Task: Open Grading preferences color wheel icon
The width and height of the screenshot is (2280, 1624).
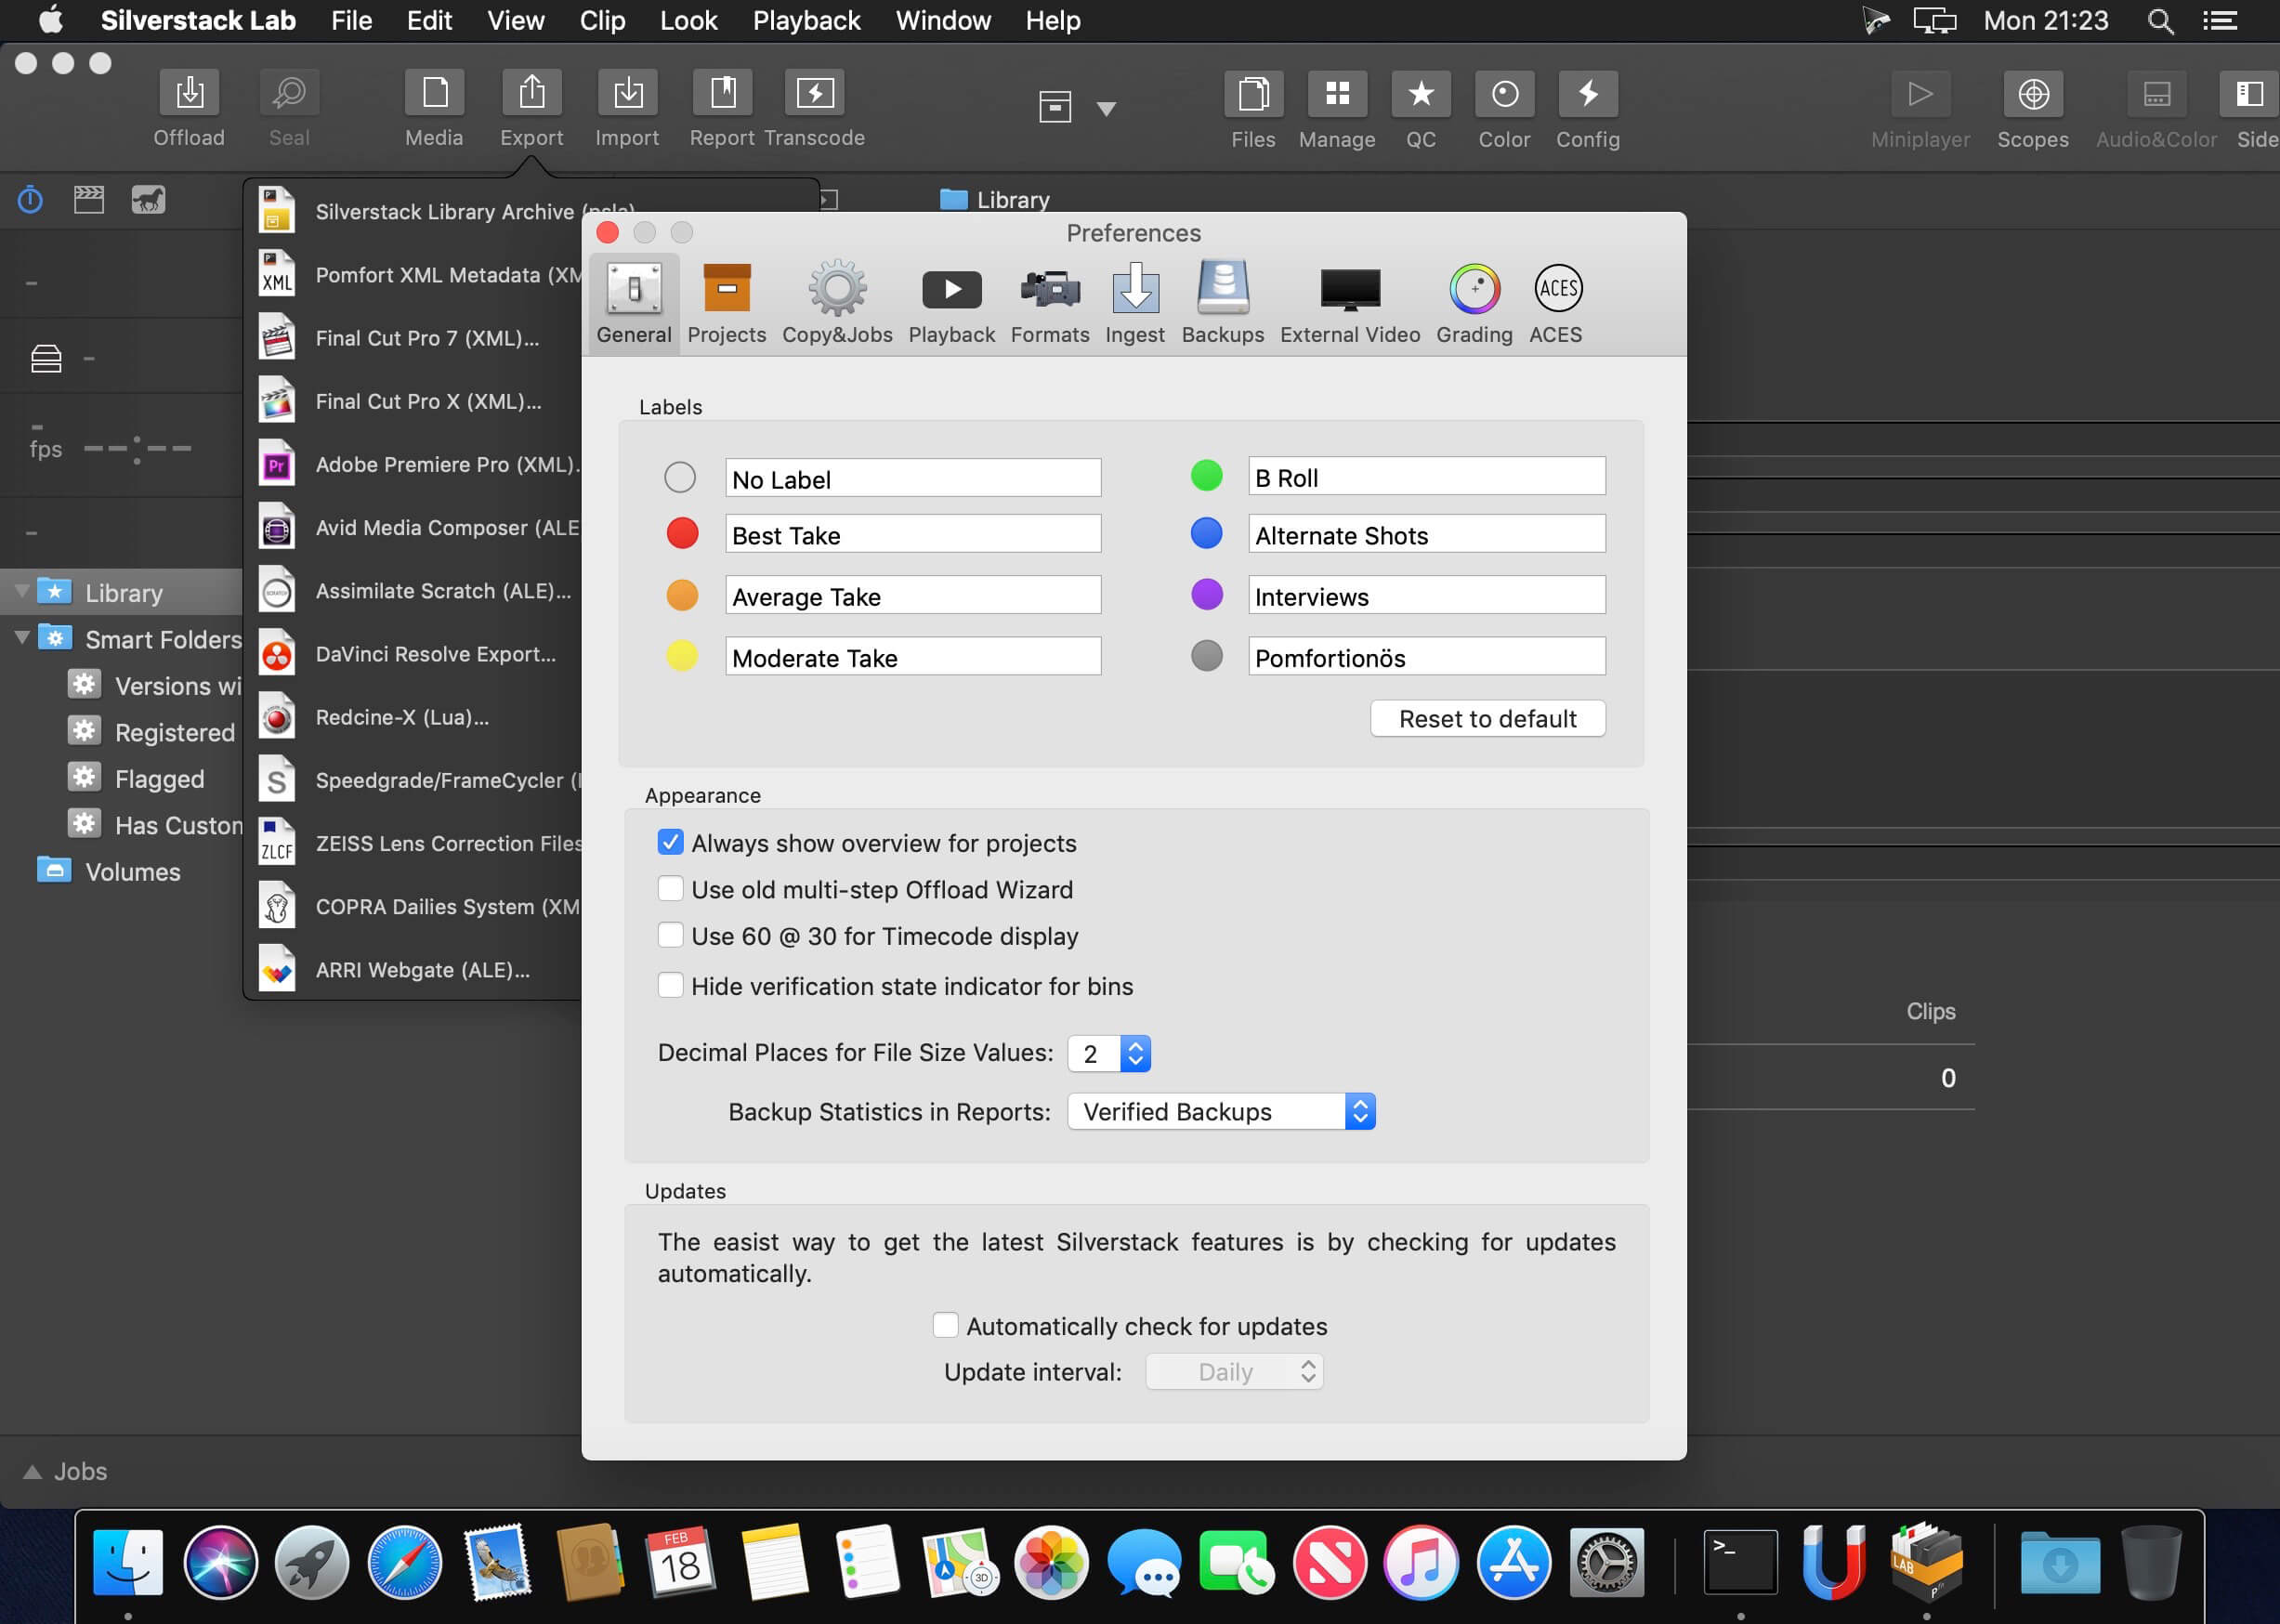Action: (x=1474, y=289)
